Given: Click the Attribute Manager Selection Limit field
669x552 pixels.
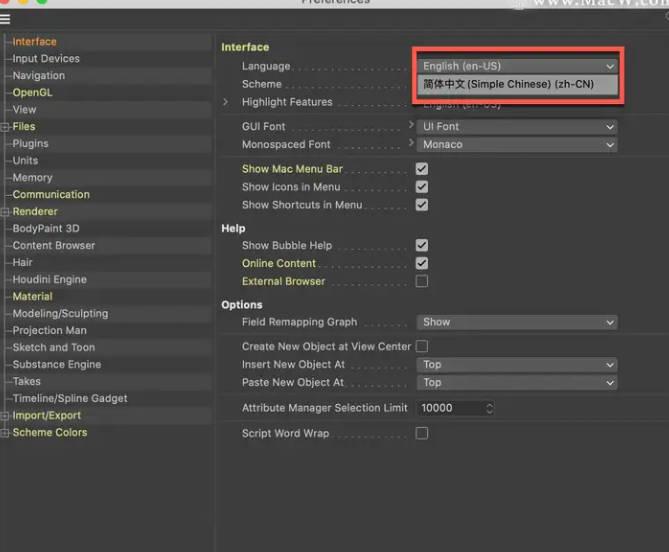Looking at the screenshot, I should click(x=450, y=408).
